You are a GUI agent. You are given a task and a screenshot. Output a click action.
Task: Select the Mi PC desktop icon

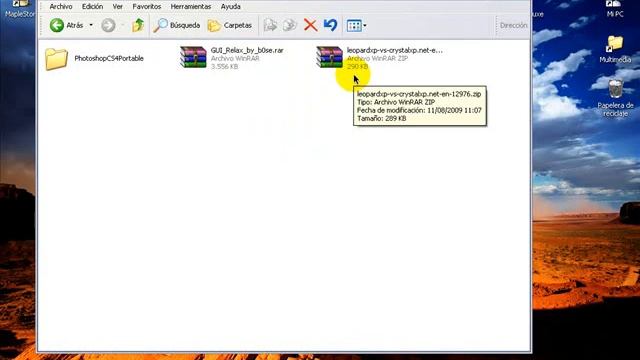point(615,9)
